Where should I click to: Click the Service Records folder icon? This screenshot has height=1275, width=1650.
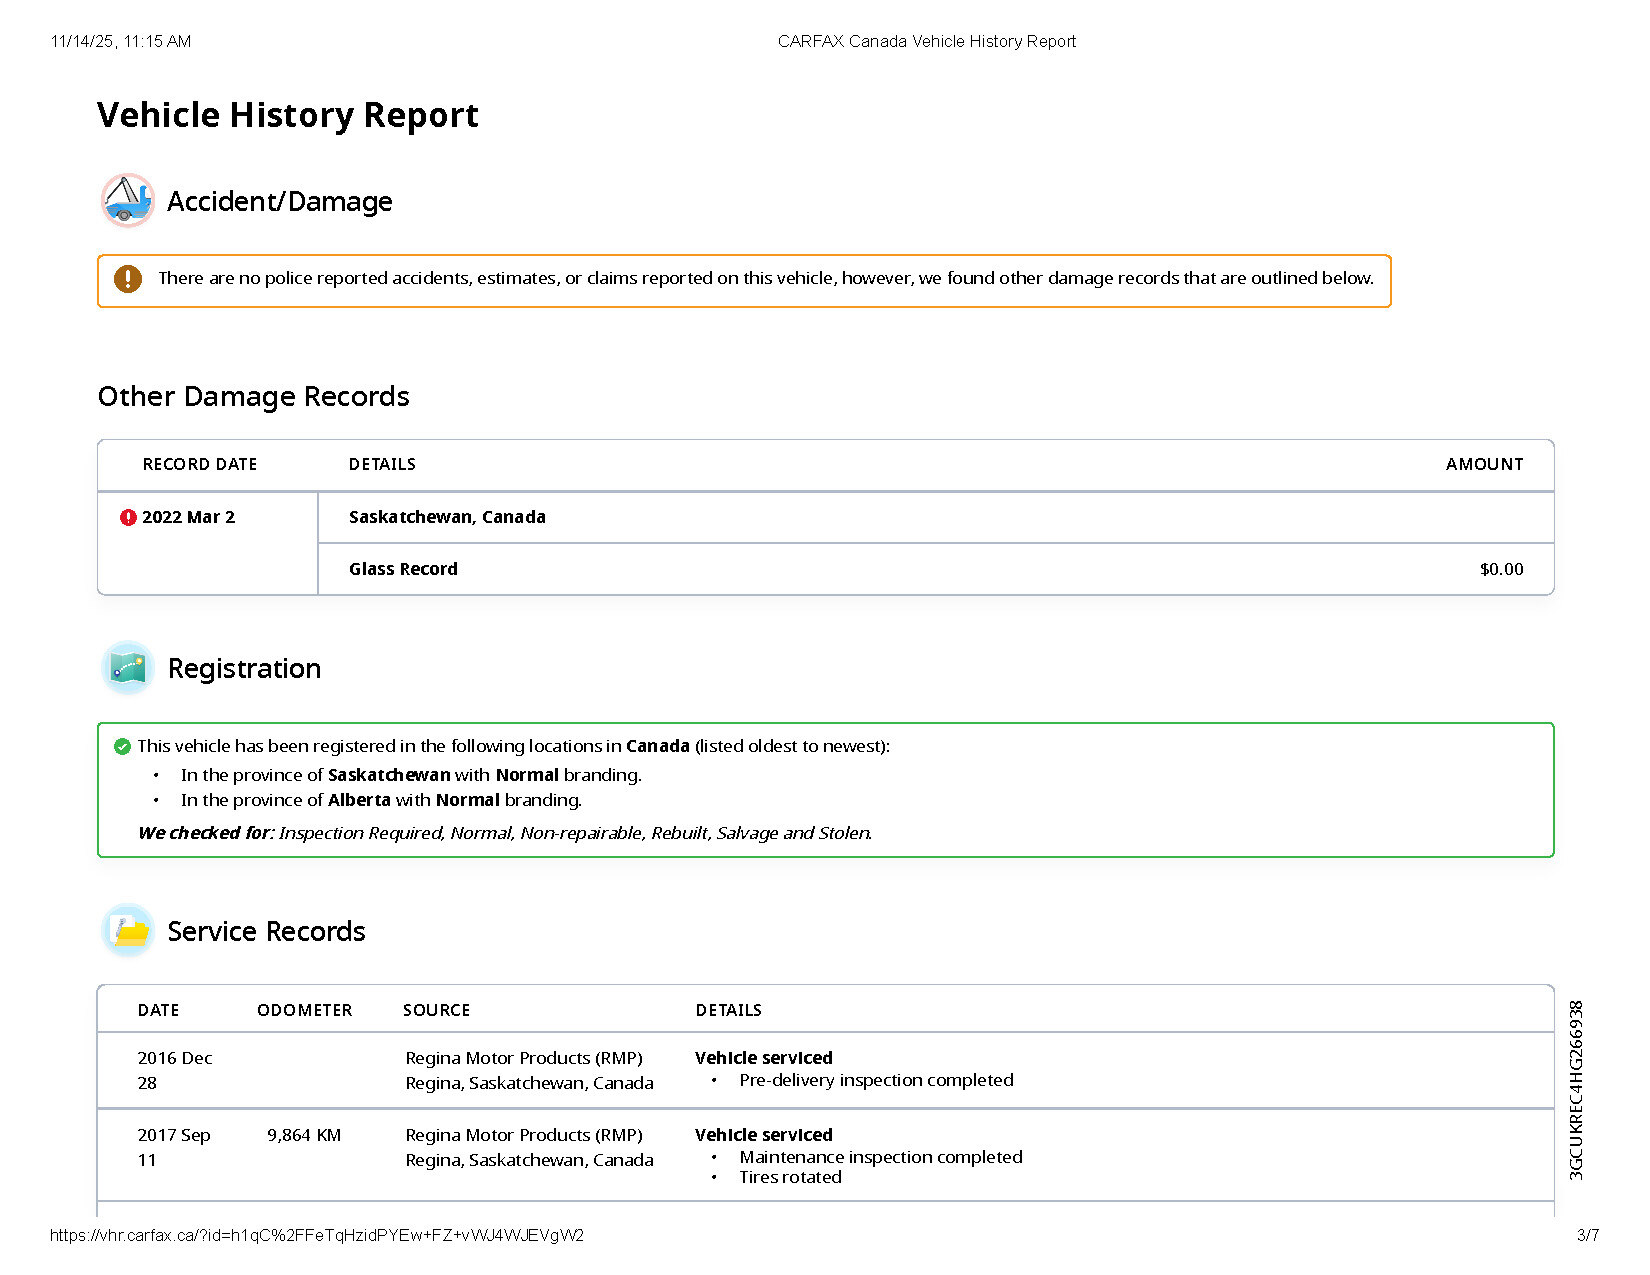[x=128, y=931]
